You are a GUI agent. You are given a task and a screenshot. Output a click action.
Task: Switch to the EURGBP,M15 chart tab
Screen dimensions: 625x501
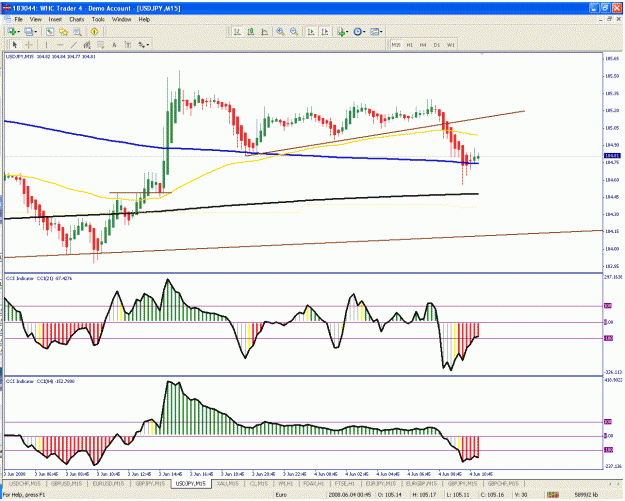tap(421, 483)
